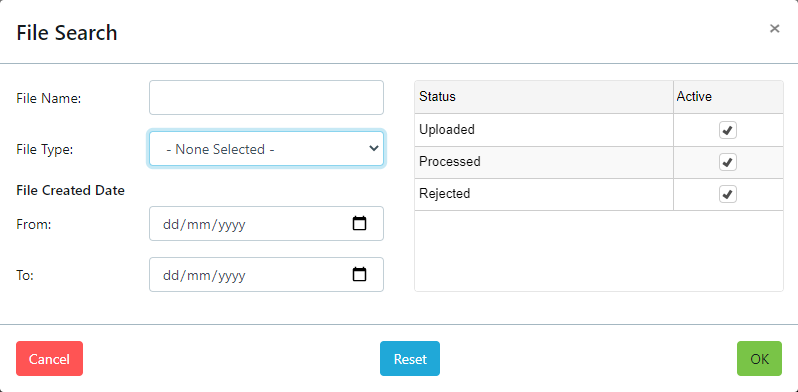The width and height of the screenshot is (798, 392).
Task: Focus the To dd/mm/yyyy date text
Action: point(204,275)
